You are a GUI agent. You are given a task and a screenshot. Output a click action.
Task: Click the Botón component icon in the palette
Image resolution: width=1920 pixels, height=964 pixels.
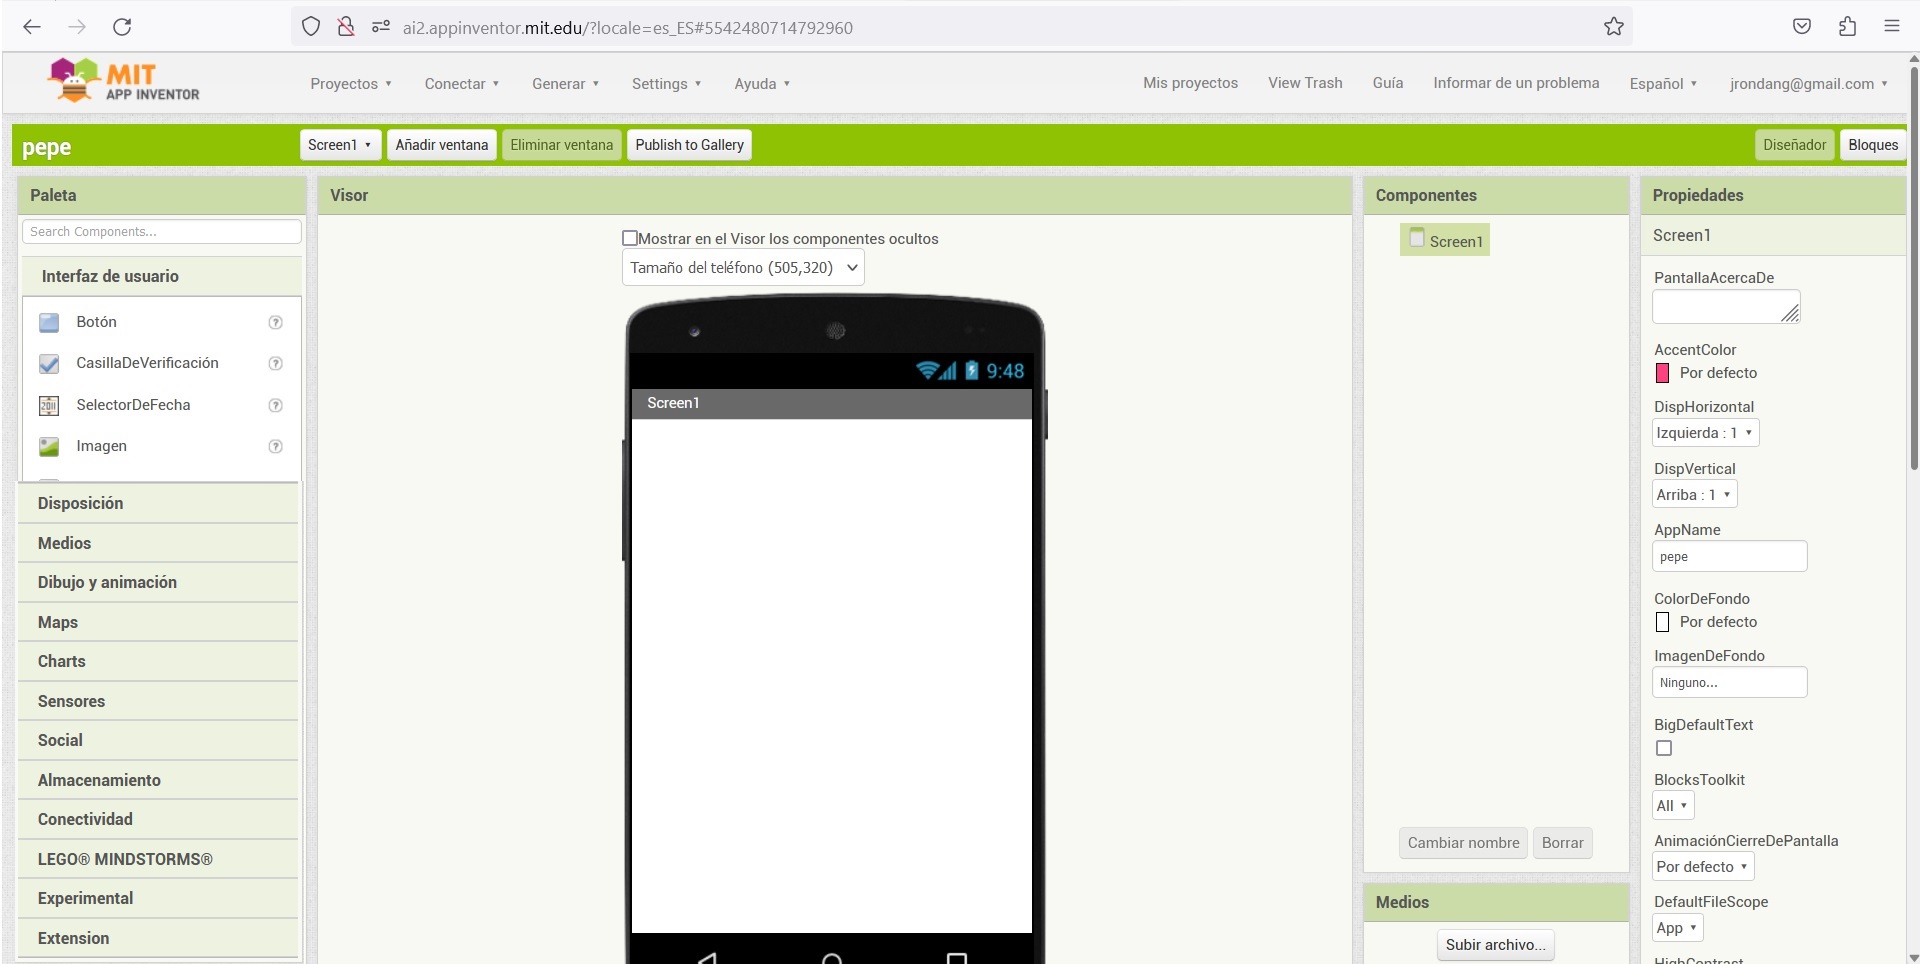pos(49,322)
